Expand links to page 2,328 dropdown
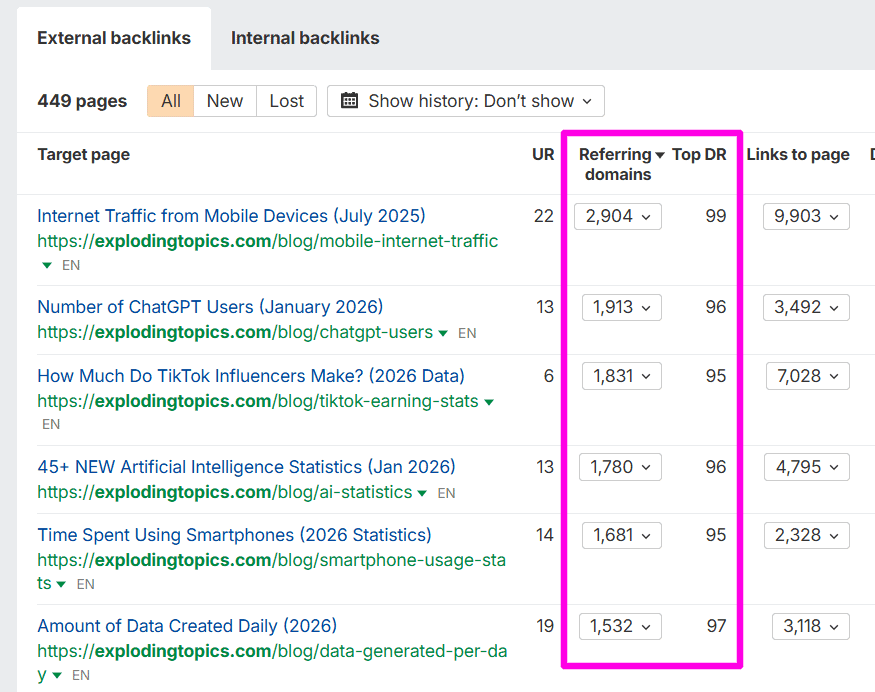 [807, 536]
